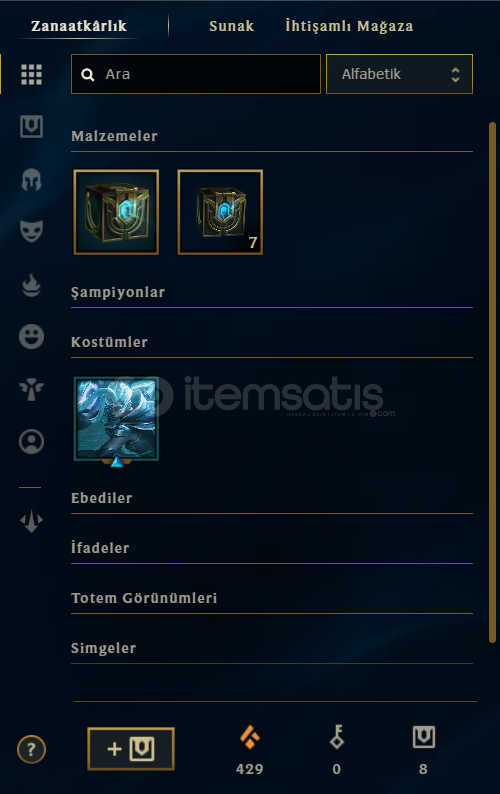Click the add chest purchase button
The width and height of the screenshot is (500, 794).
point(131,749)
